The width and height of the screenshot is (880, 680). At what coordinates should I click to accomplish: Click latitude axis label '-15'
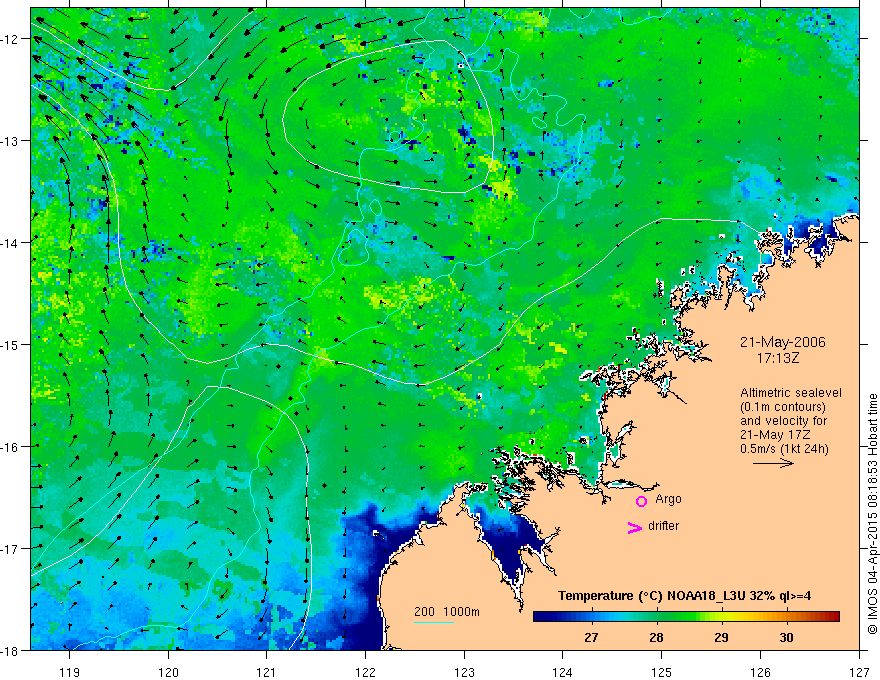coord(10,344)
